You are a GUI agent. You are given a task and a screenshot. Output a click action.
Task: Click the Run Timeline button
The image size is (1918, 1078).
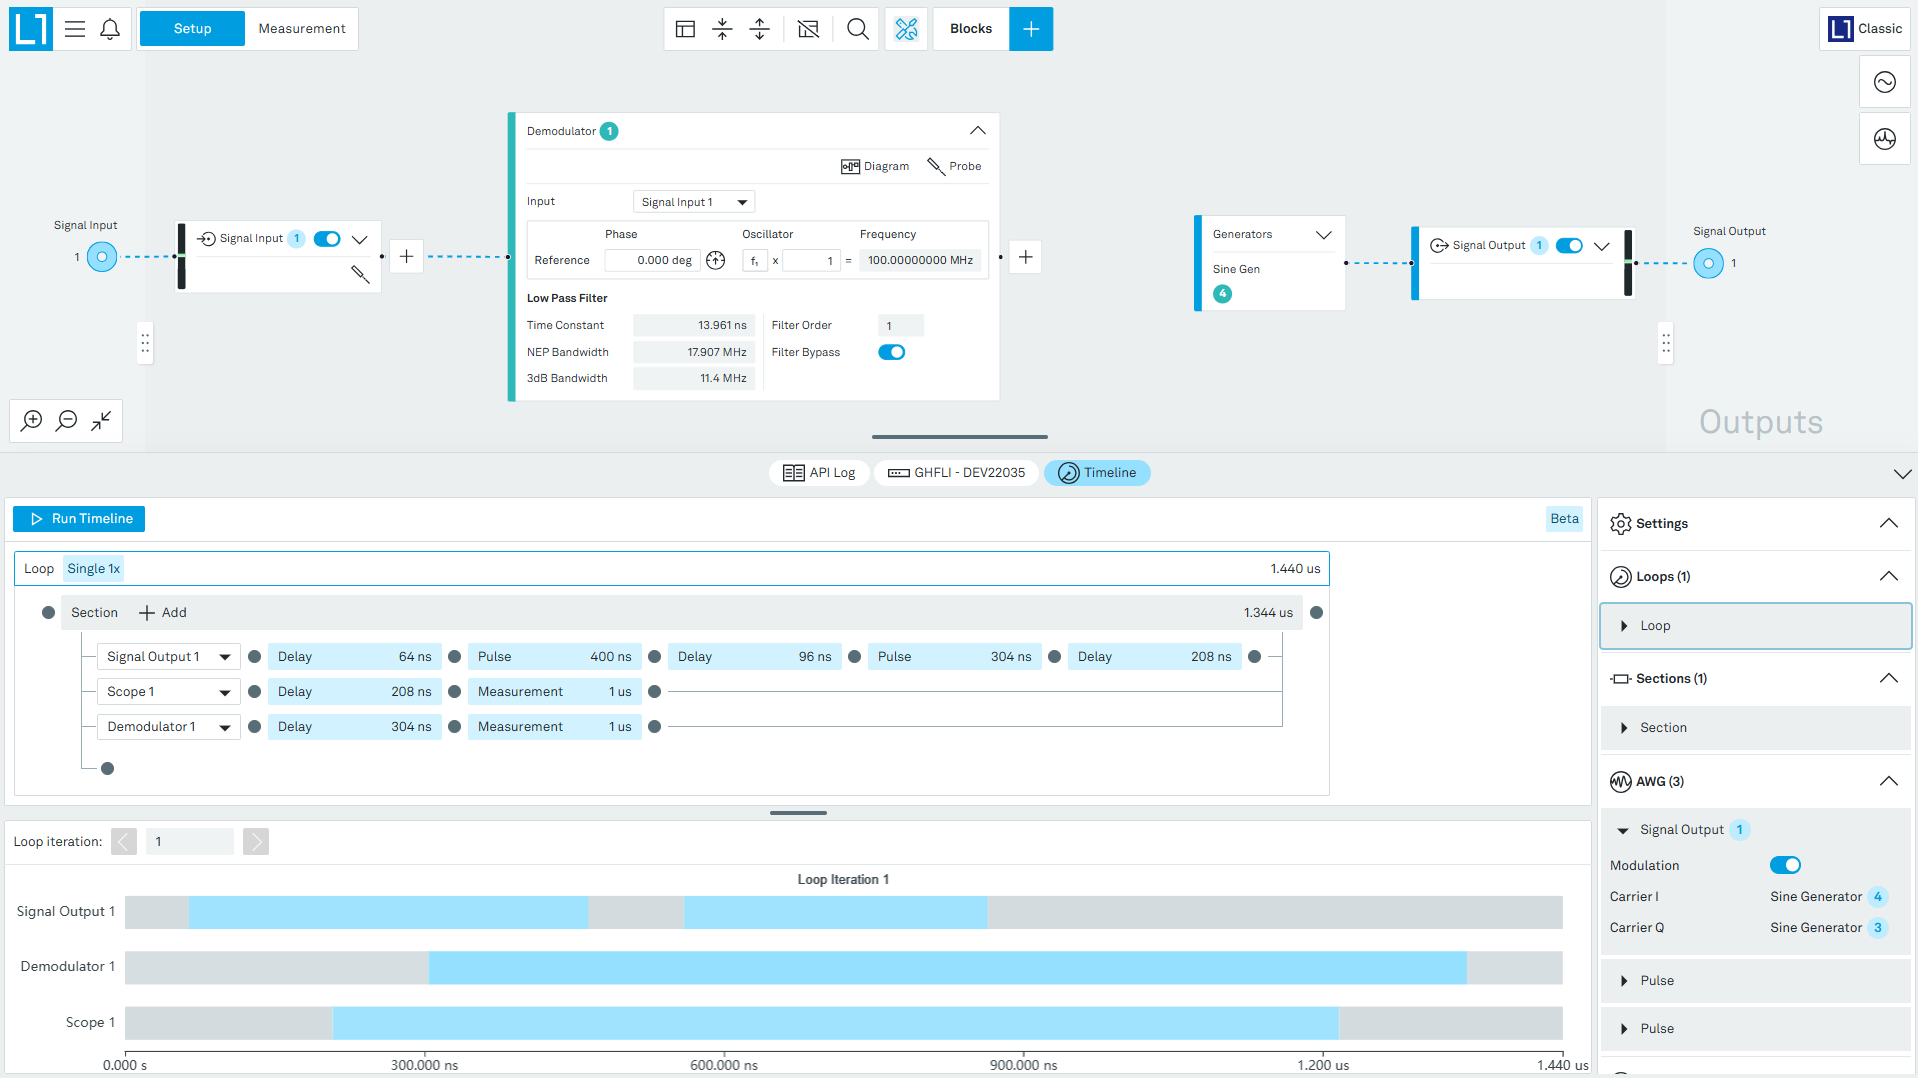click(x=79, y=519)
